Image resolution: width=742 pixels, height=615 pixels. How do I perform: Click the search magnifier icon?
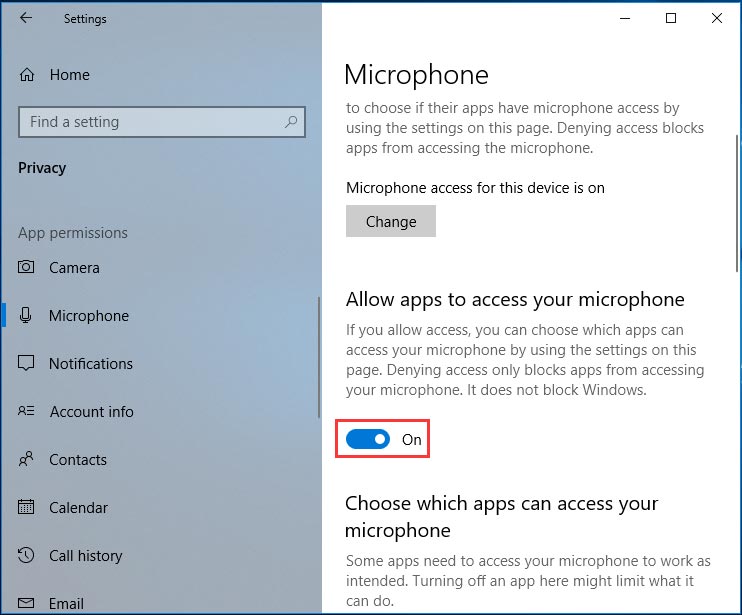click(291, 122)
